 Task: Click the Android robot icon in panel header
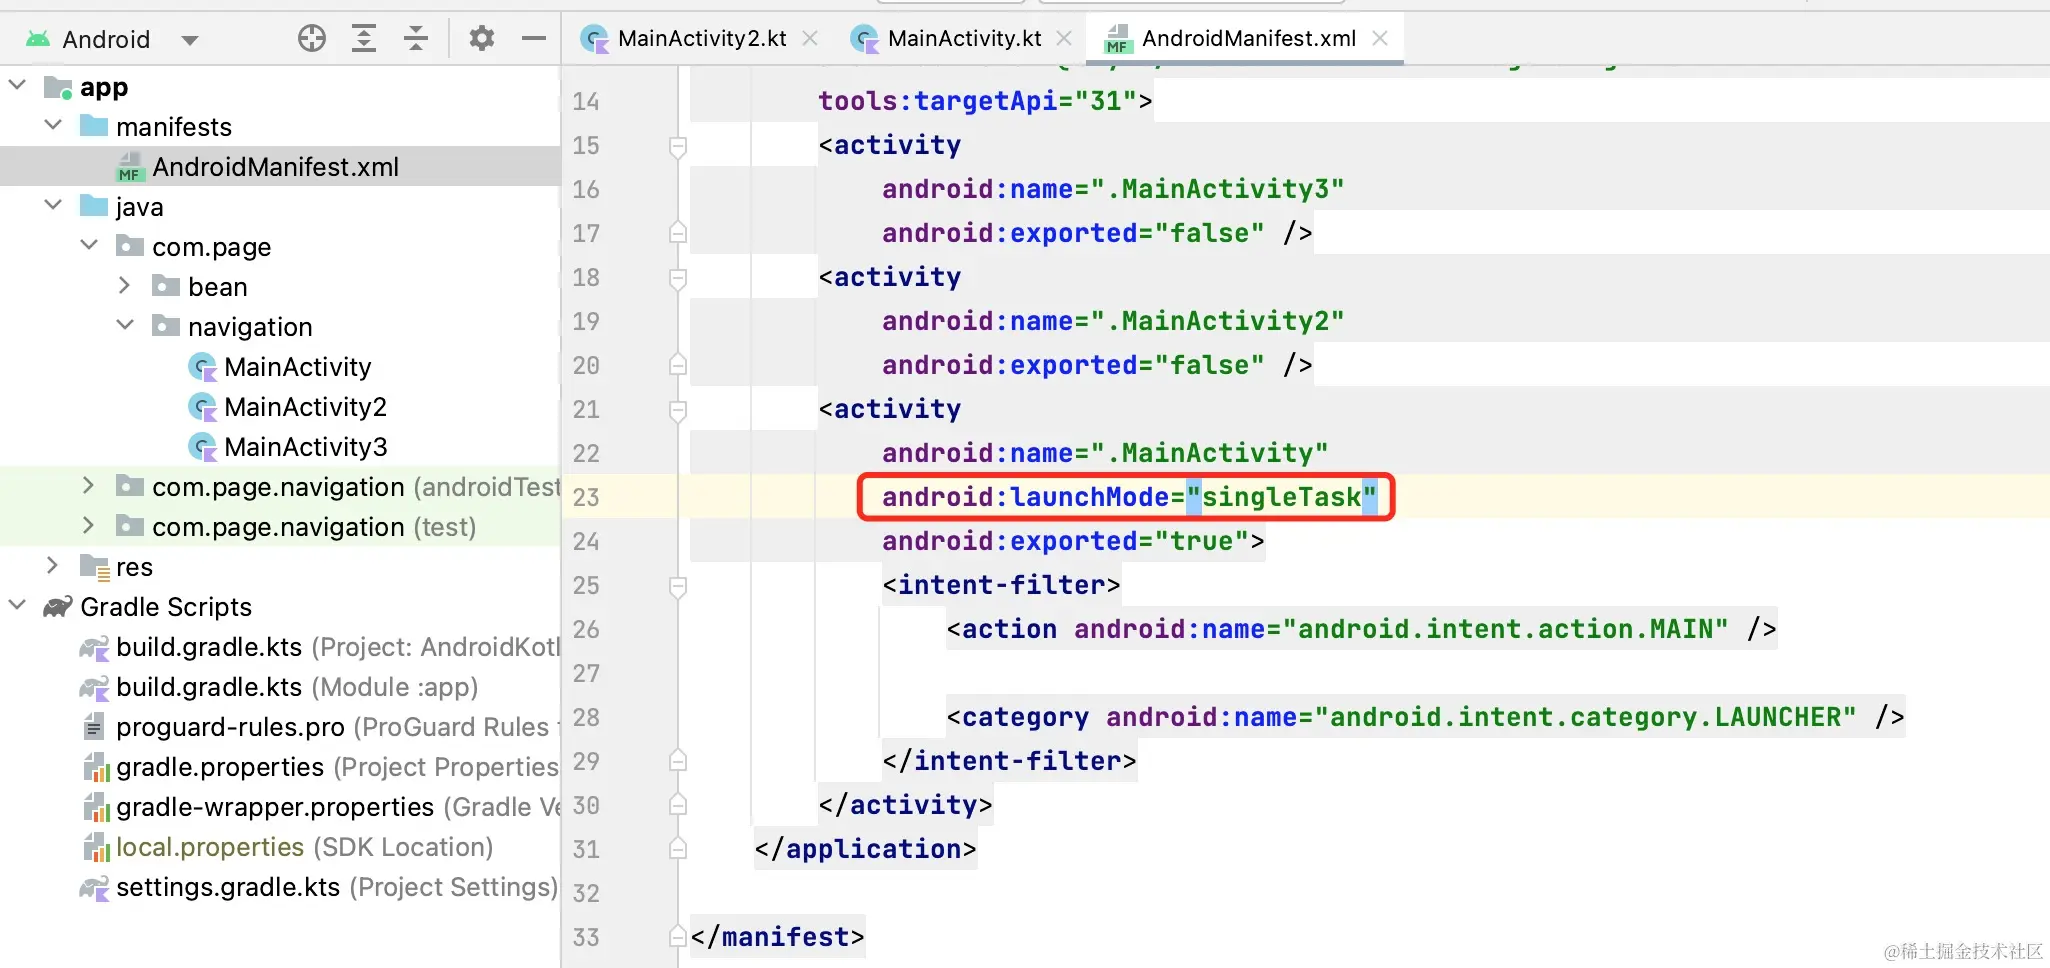tap(38, 39)
